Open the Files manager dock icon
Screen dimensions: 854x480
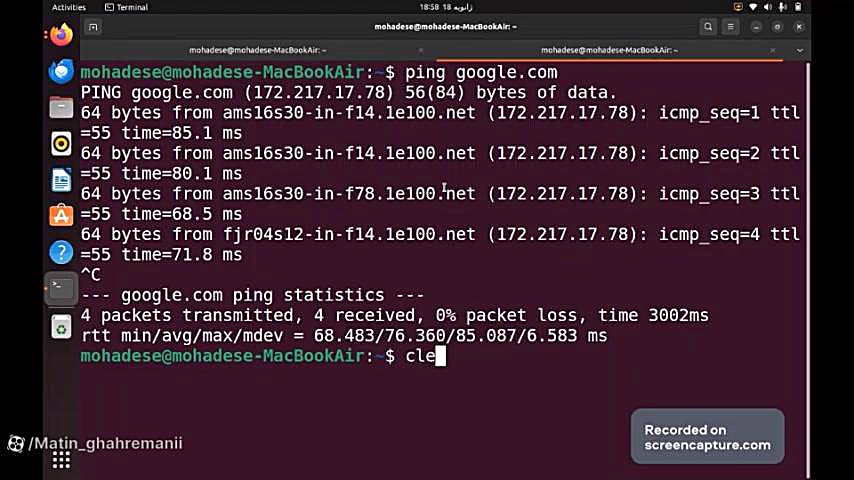(61, 107)
